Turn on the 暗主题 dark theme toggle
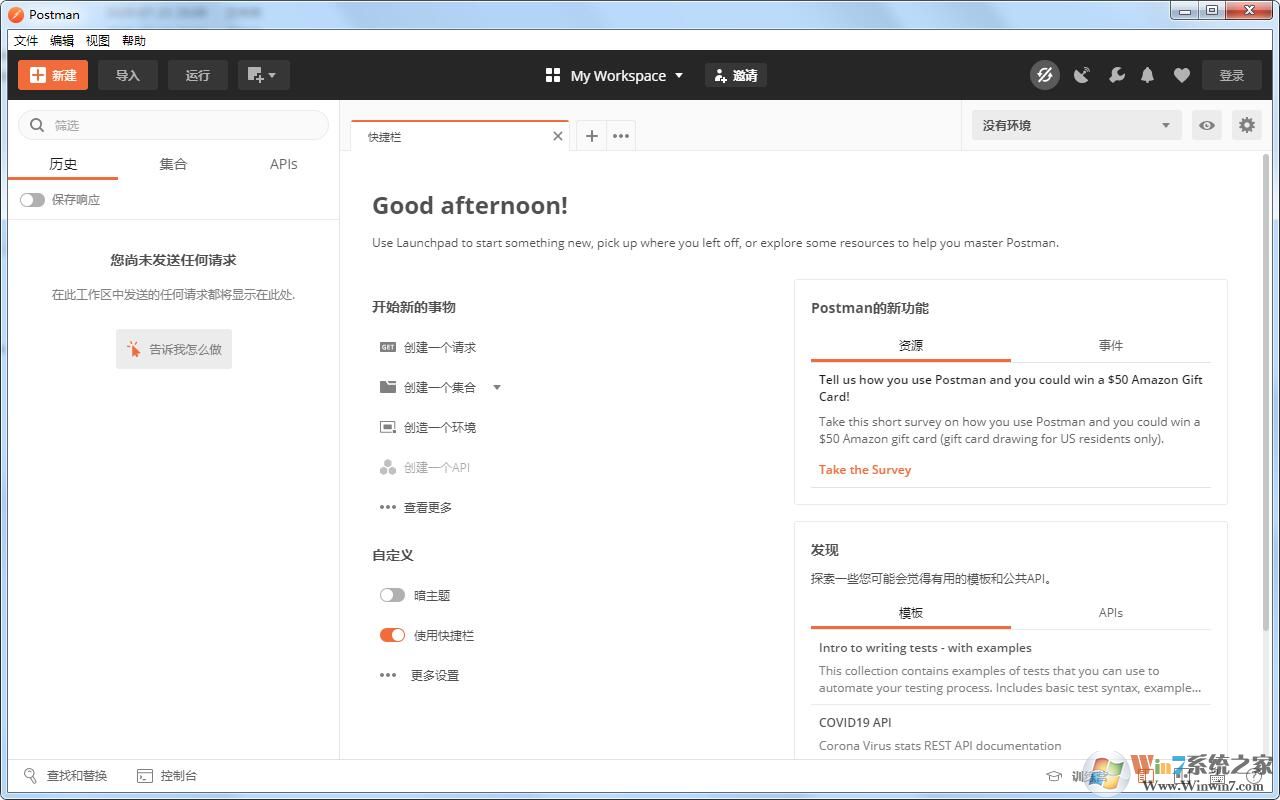The width and height of the screenshot is (1280, 800). [x=392, y=595]
